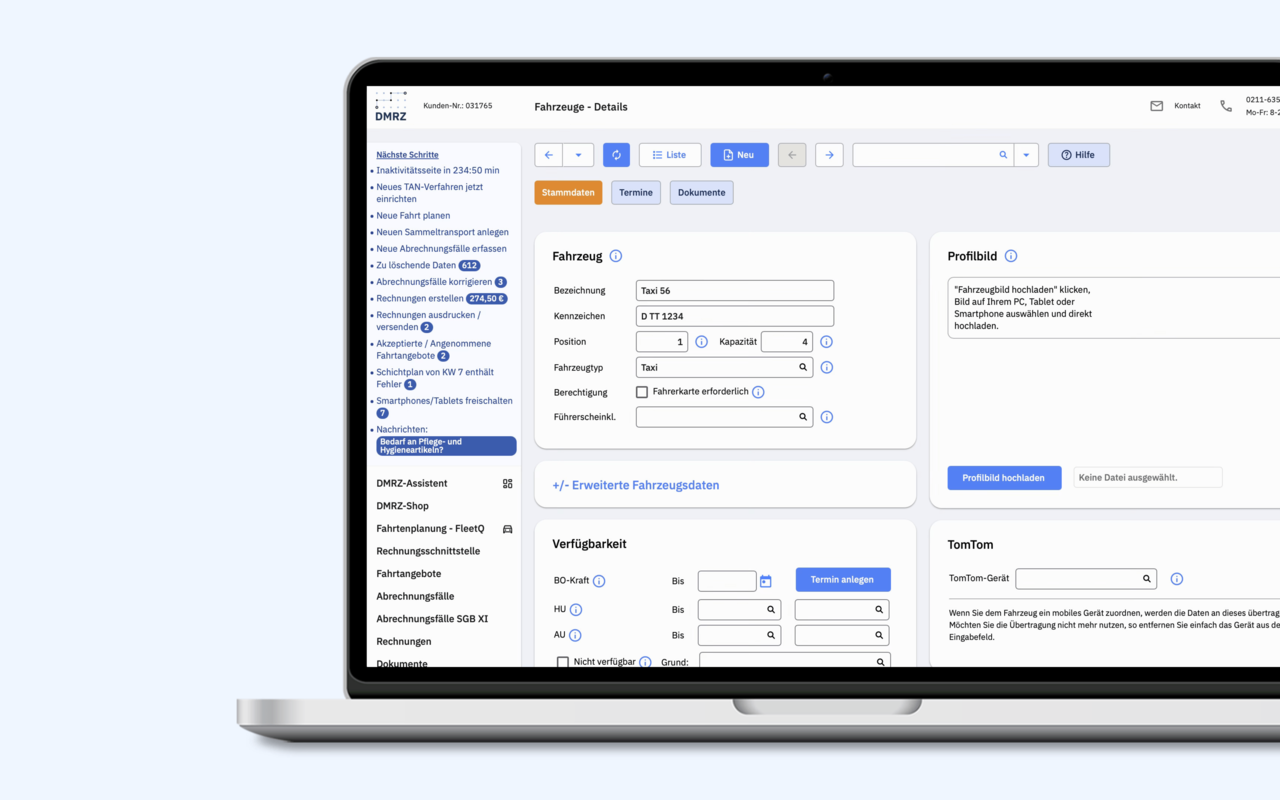Open the dropdown arrow next to search box
This screenshot has width=1280, height=800.
click(x=1026, y=155)
